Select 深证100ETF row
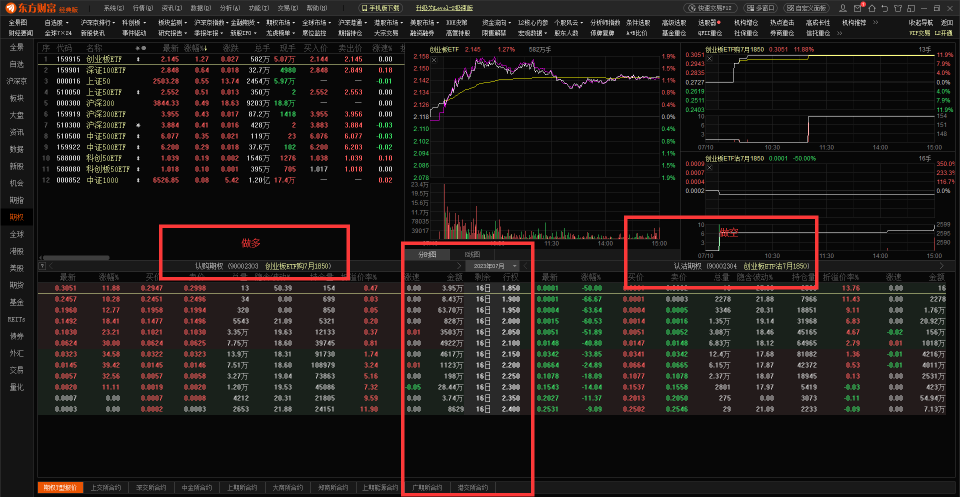This screenshot has height=497, width=960. (220, 70)
